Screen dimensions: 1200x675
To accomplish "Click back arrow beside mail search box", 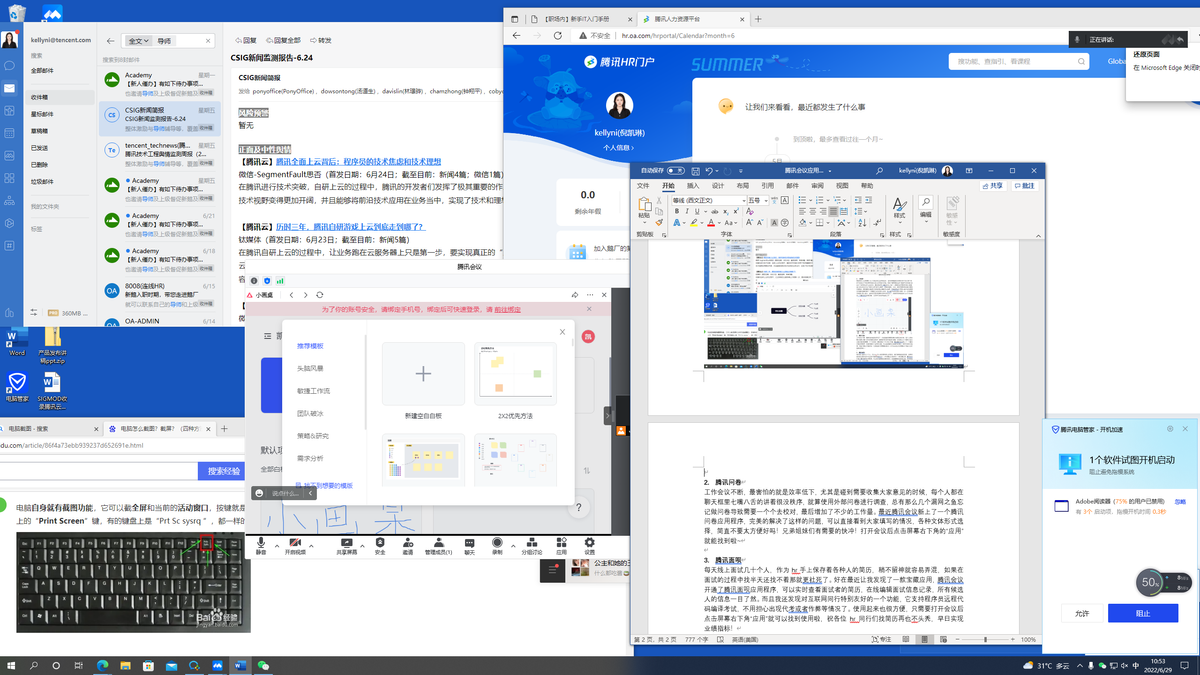I will [x=110, y=41].
